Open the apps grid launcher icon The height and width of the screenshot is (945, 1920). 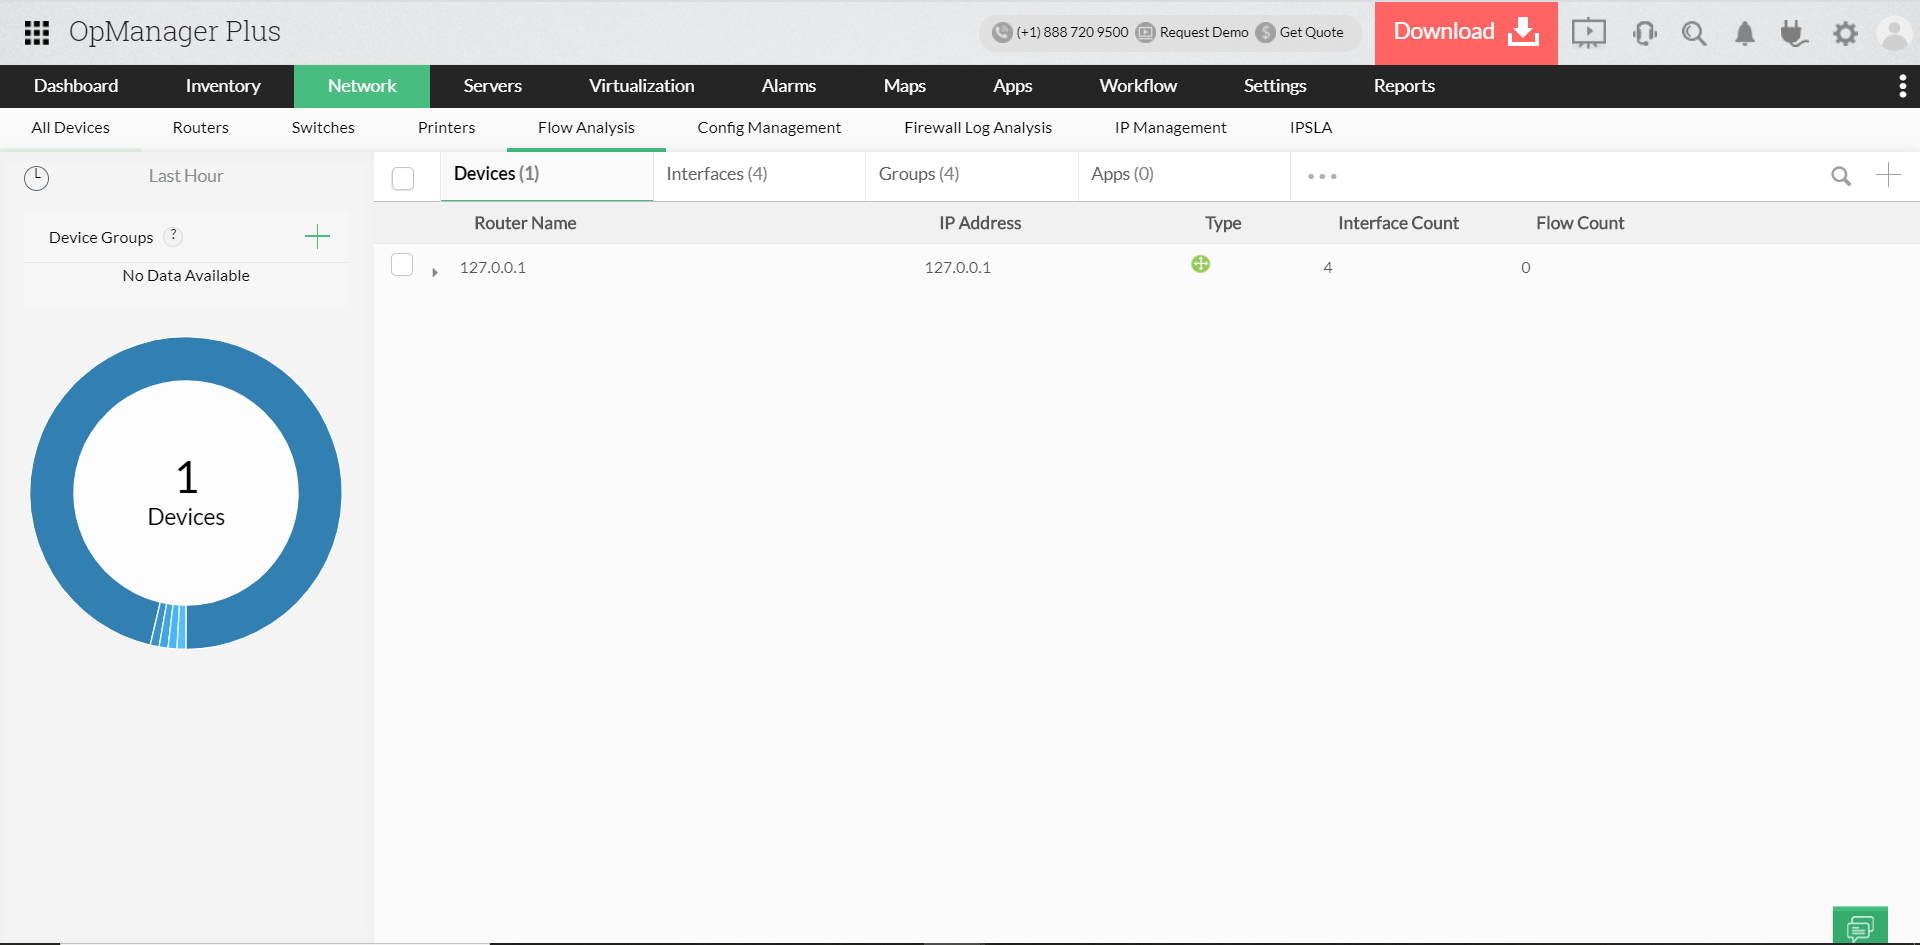[37, 33]
